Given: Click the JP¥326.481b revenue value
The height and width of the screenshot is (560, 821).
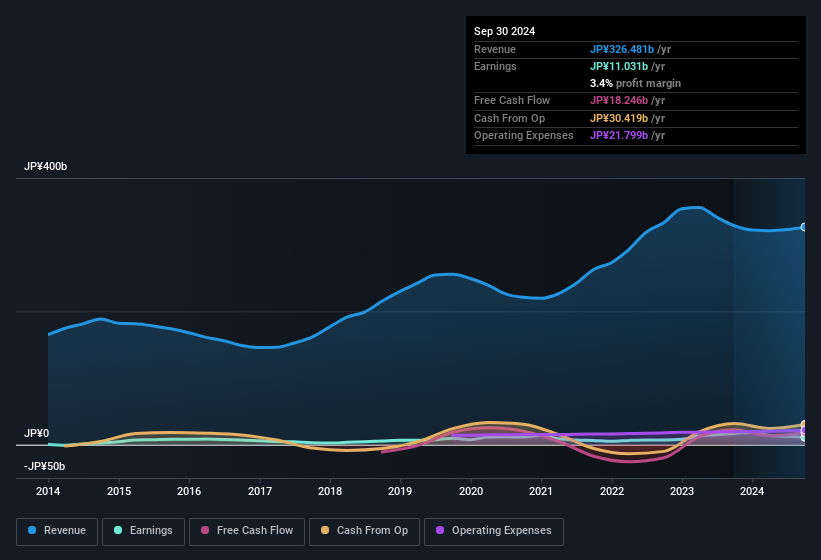Looking at the screenshot, I should 622,49.
